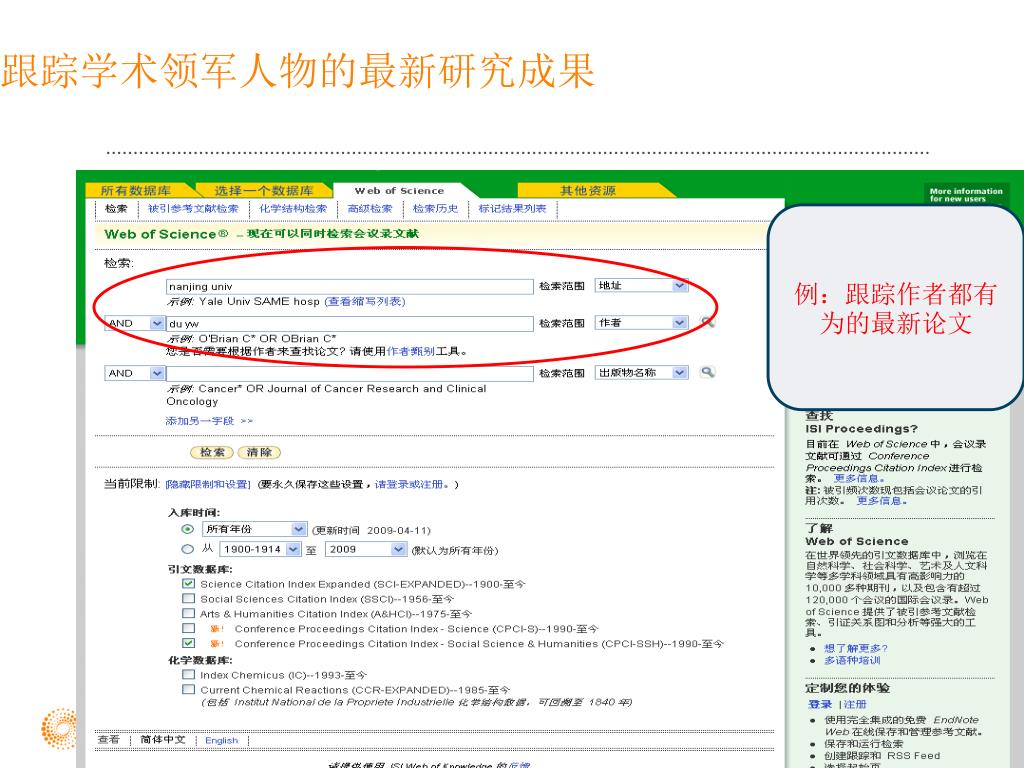This screenshot has height=768, width=1024.
Task: Open the 地址 search scope dropdown
Action: click(x=641, y=285)
